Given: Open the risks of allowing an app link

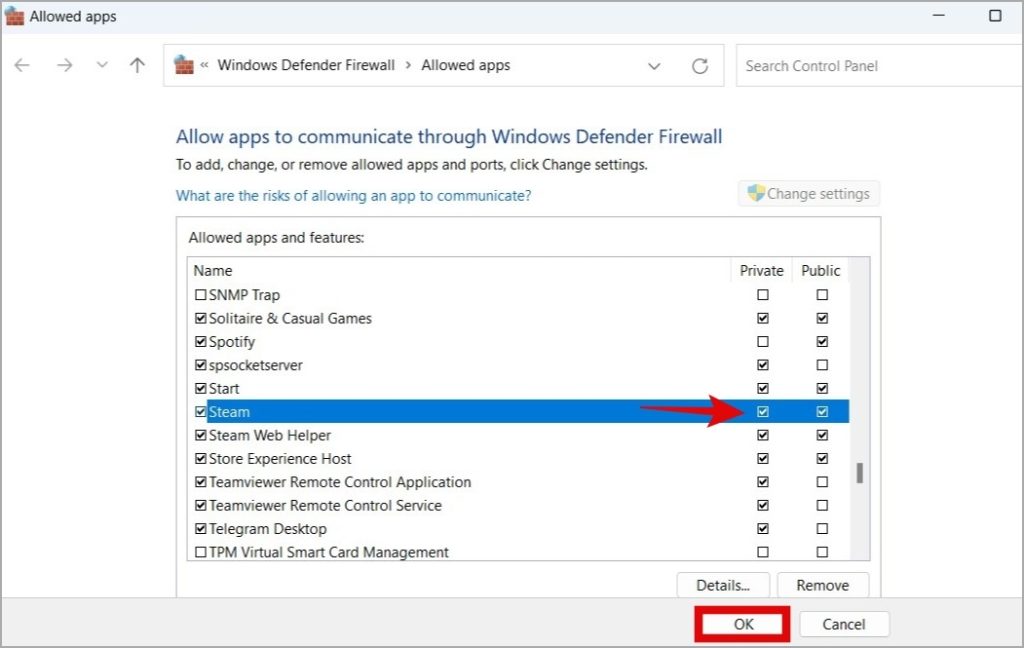Looking at the screenshot, I should [x=353, y=195].
